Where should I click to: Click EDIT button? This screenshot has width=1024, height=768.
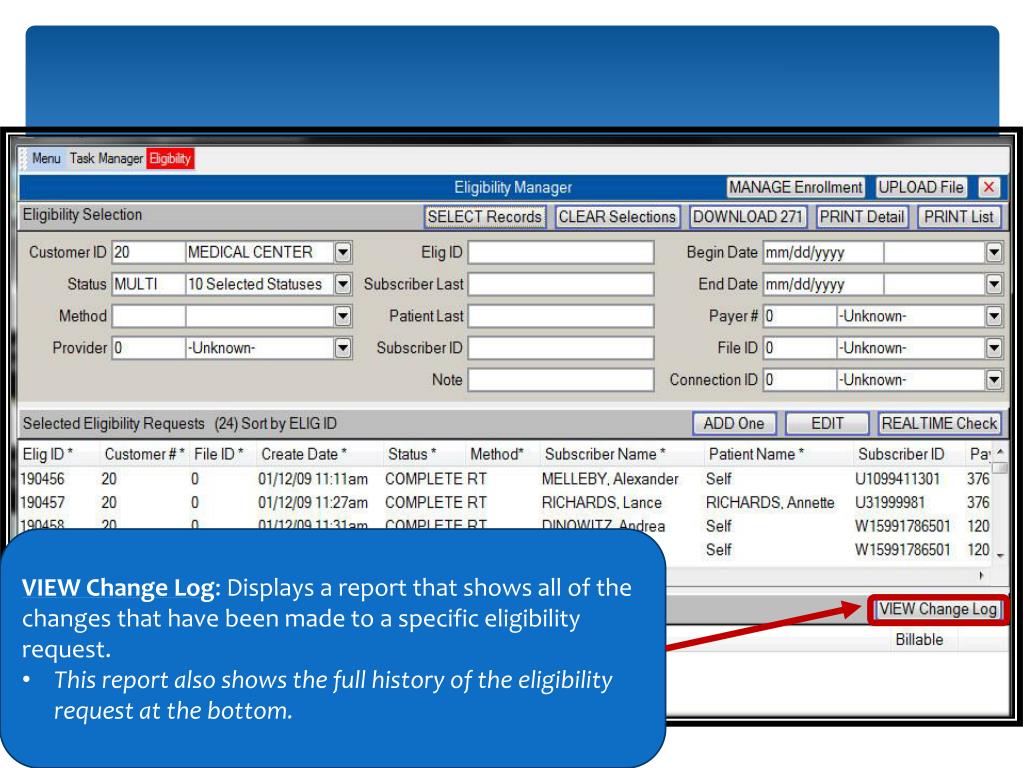click(x=827, y=424)
